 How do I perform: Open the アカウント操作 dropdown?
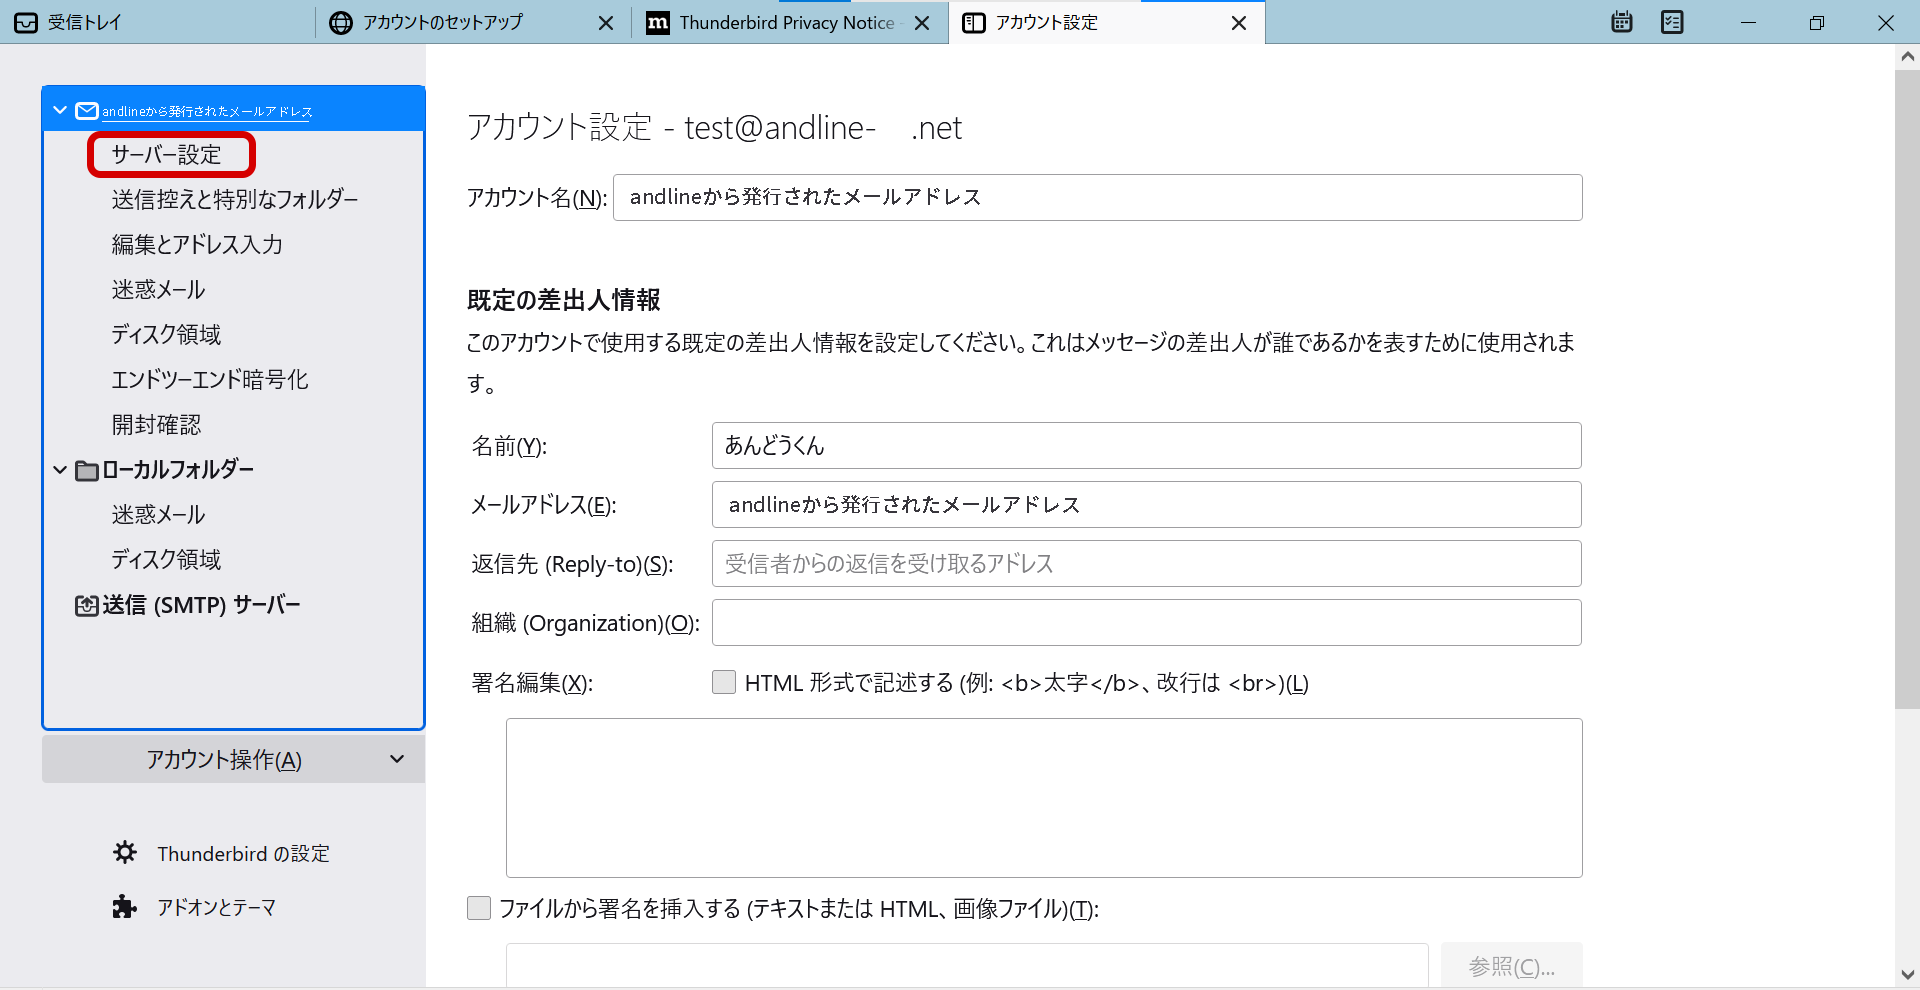point(233,760)
